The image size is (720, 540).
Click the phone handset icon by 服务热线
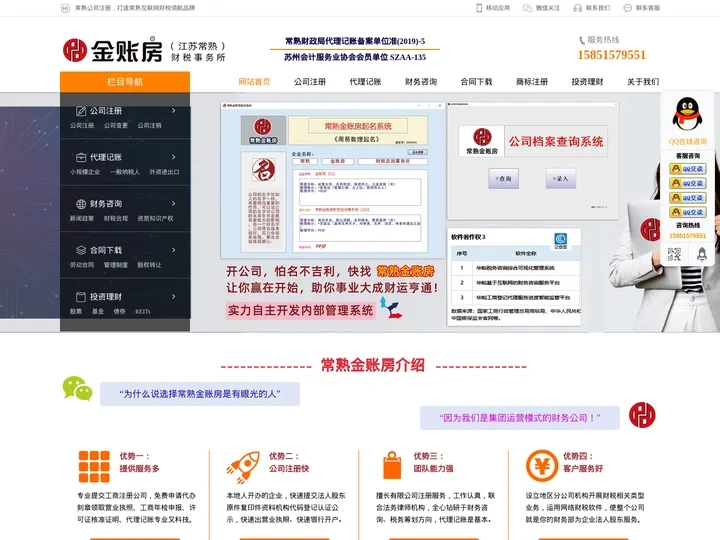point(582,40)
